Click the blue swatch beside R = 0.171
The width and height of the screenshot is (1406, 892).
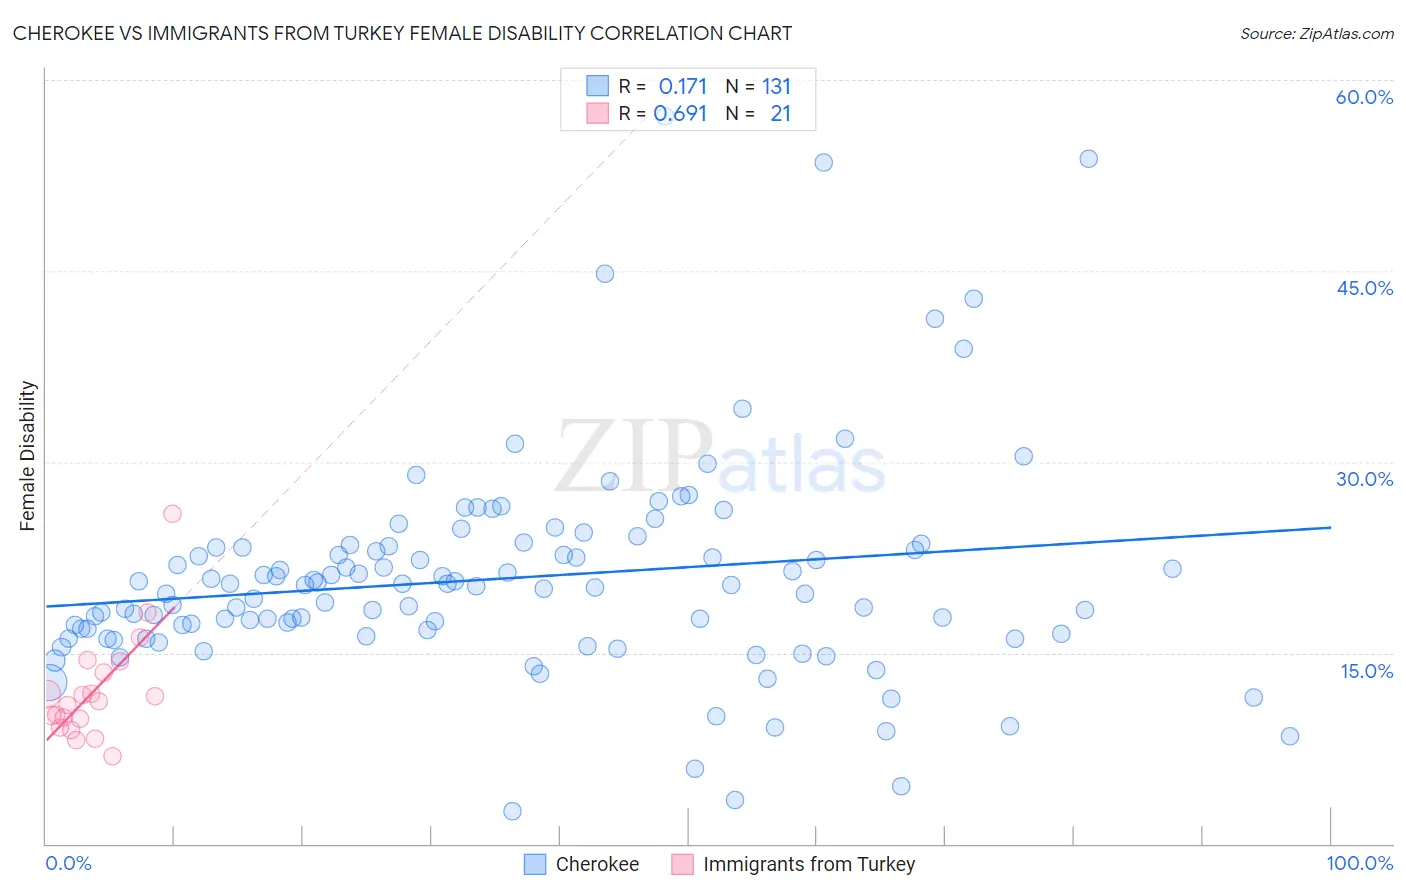tap(597, 87)
